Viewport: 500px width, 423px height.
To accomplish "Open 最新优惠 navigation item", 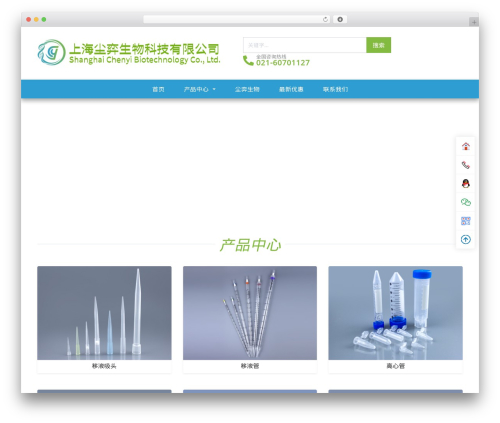I will point(291,89).
